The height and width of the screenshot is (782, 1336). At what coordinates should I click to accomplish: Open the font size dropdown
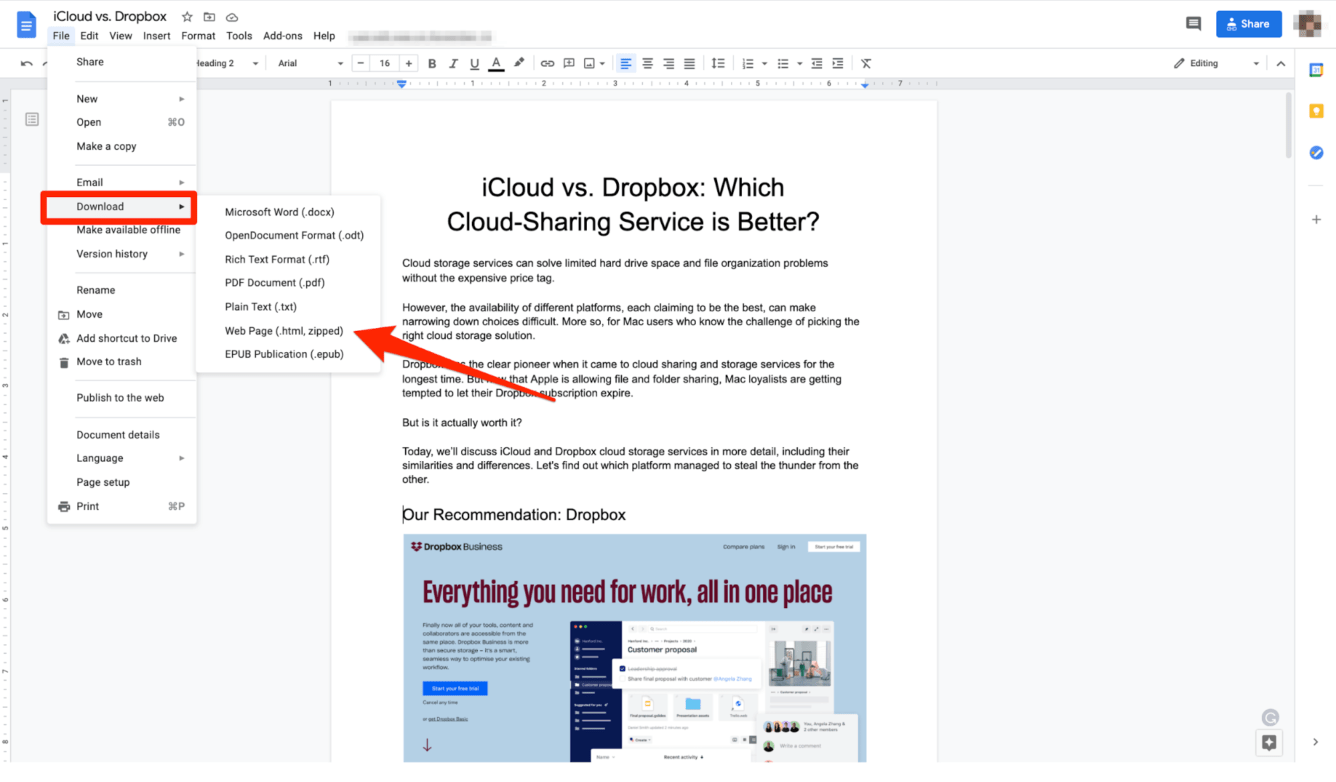click(x=385, y=62)
